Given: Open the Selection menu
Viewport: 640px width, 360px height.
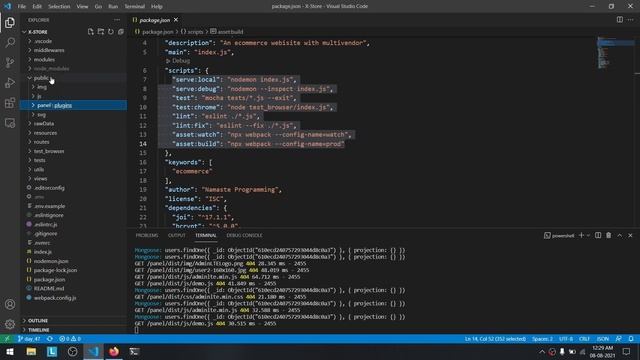Looking at the screenshot, I should pos(59,6).
